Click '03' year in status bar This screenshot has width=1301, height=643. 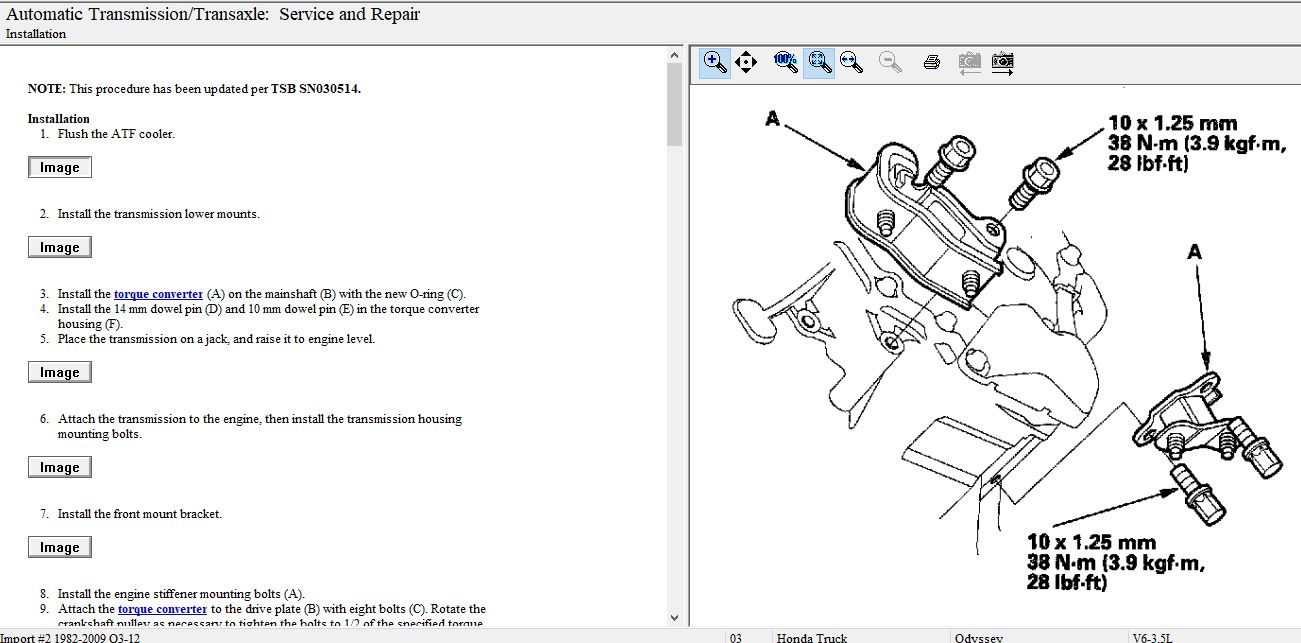point(737,637)
